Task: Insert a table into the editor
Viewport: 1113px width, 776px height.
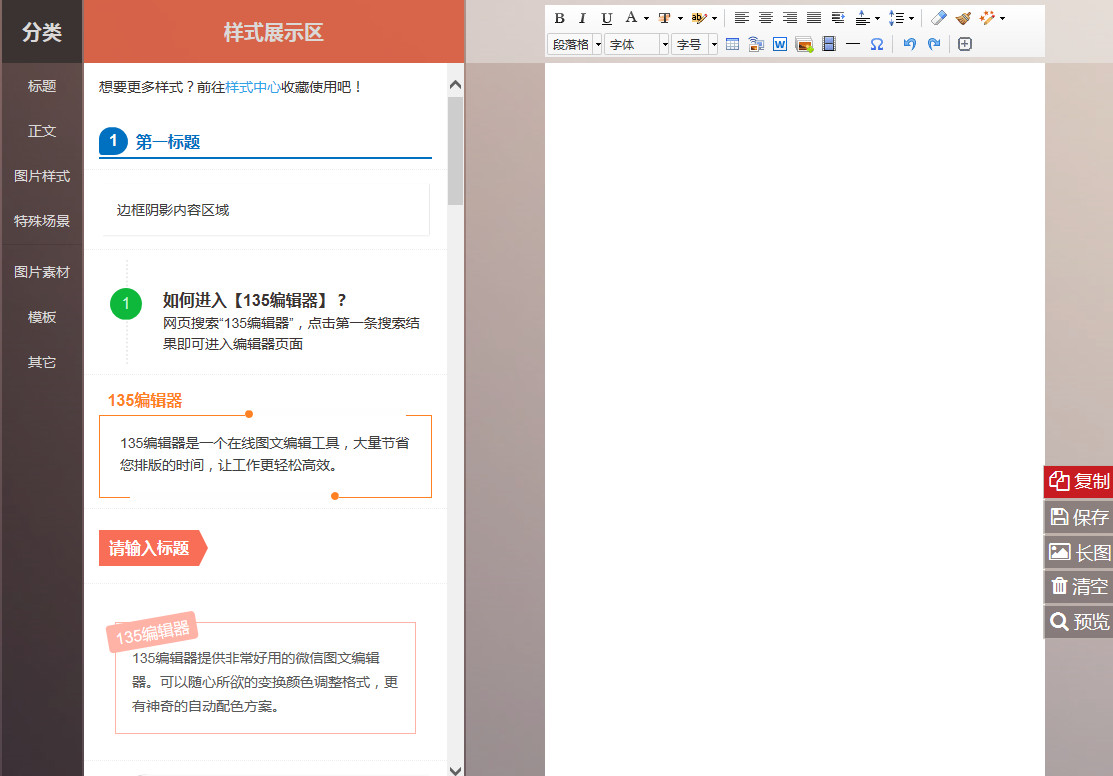Action: point(733,44)
